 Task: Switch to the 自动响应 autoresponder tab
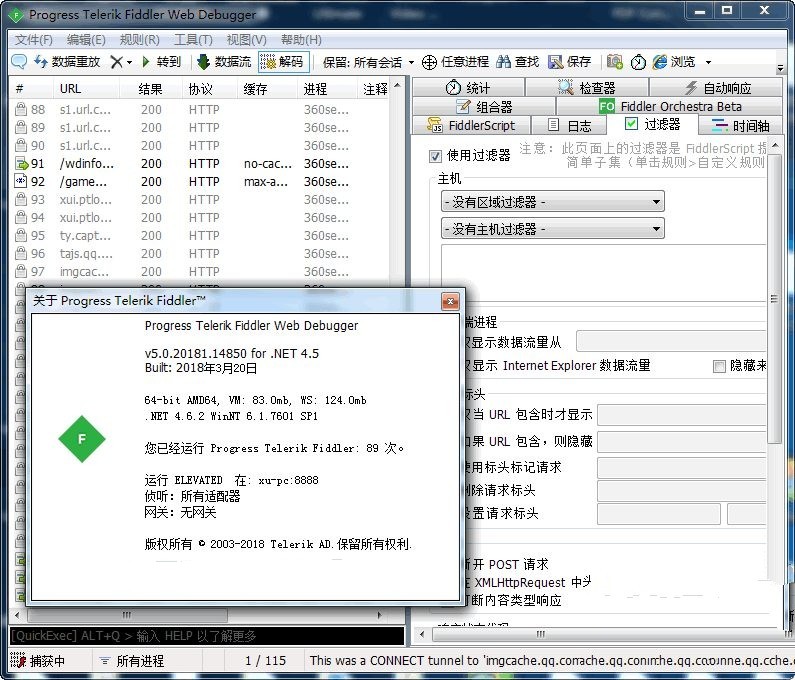(716, 88)
